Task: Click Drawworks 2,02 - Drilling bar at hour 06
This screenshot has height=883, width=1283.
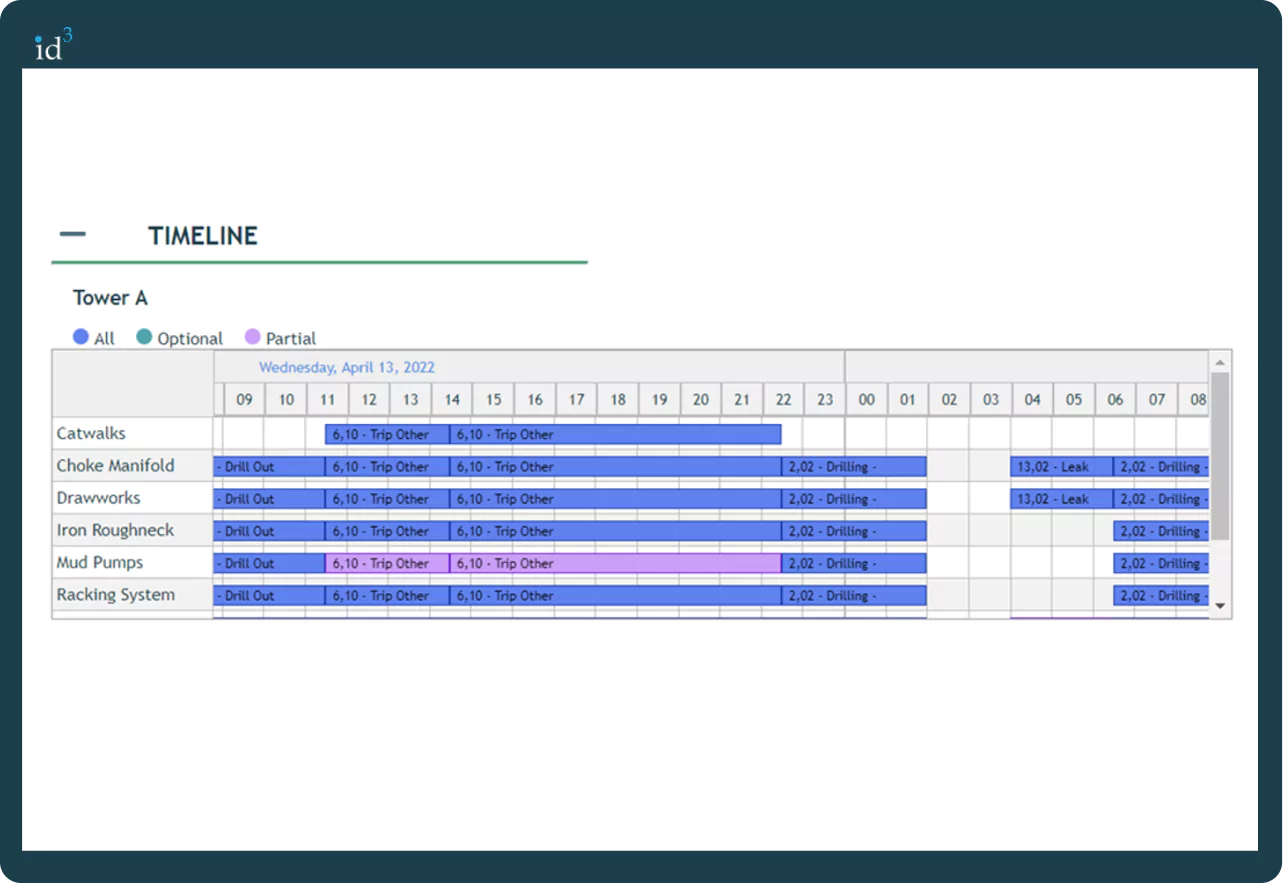Action: 1161,498
